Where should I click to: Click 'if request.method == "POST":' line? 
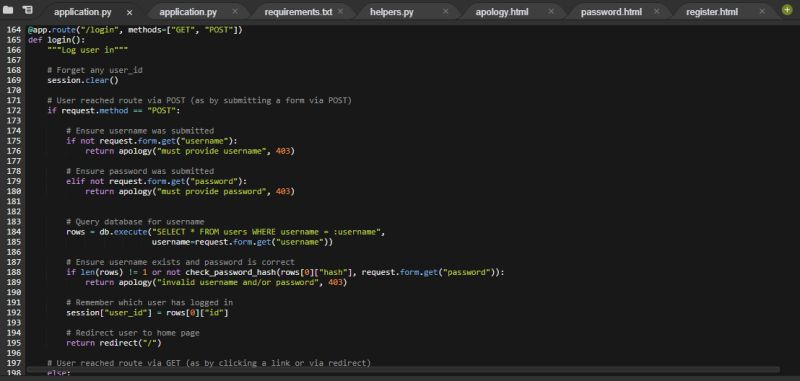[114, 111]
